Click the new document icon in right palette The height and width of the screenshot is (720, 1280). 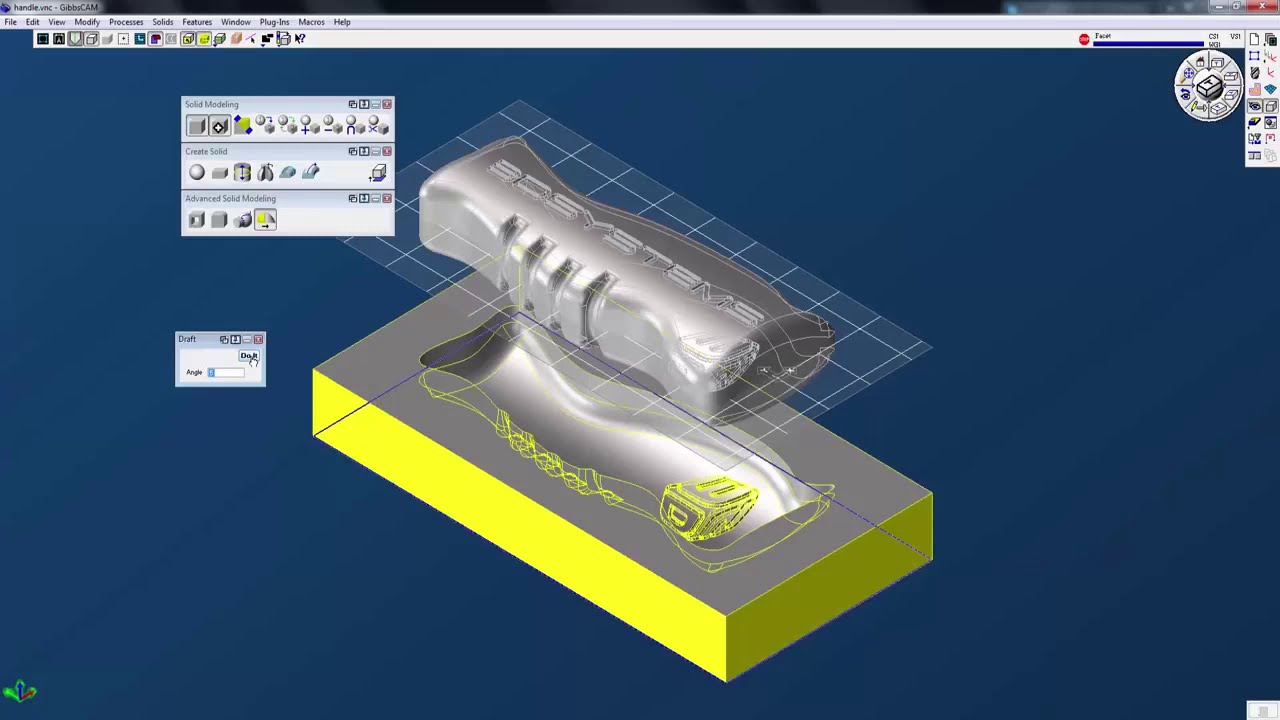[x=1254, y=39]
